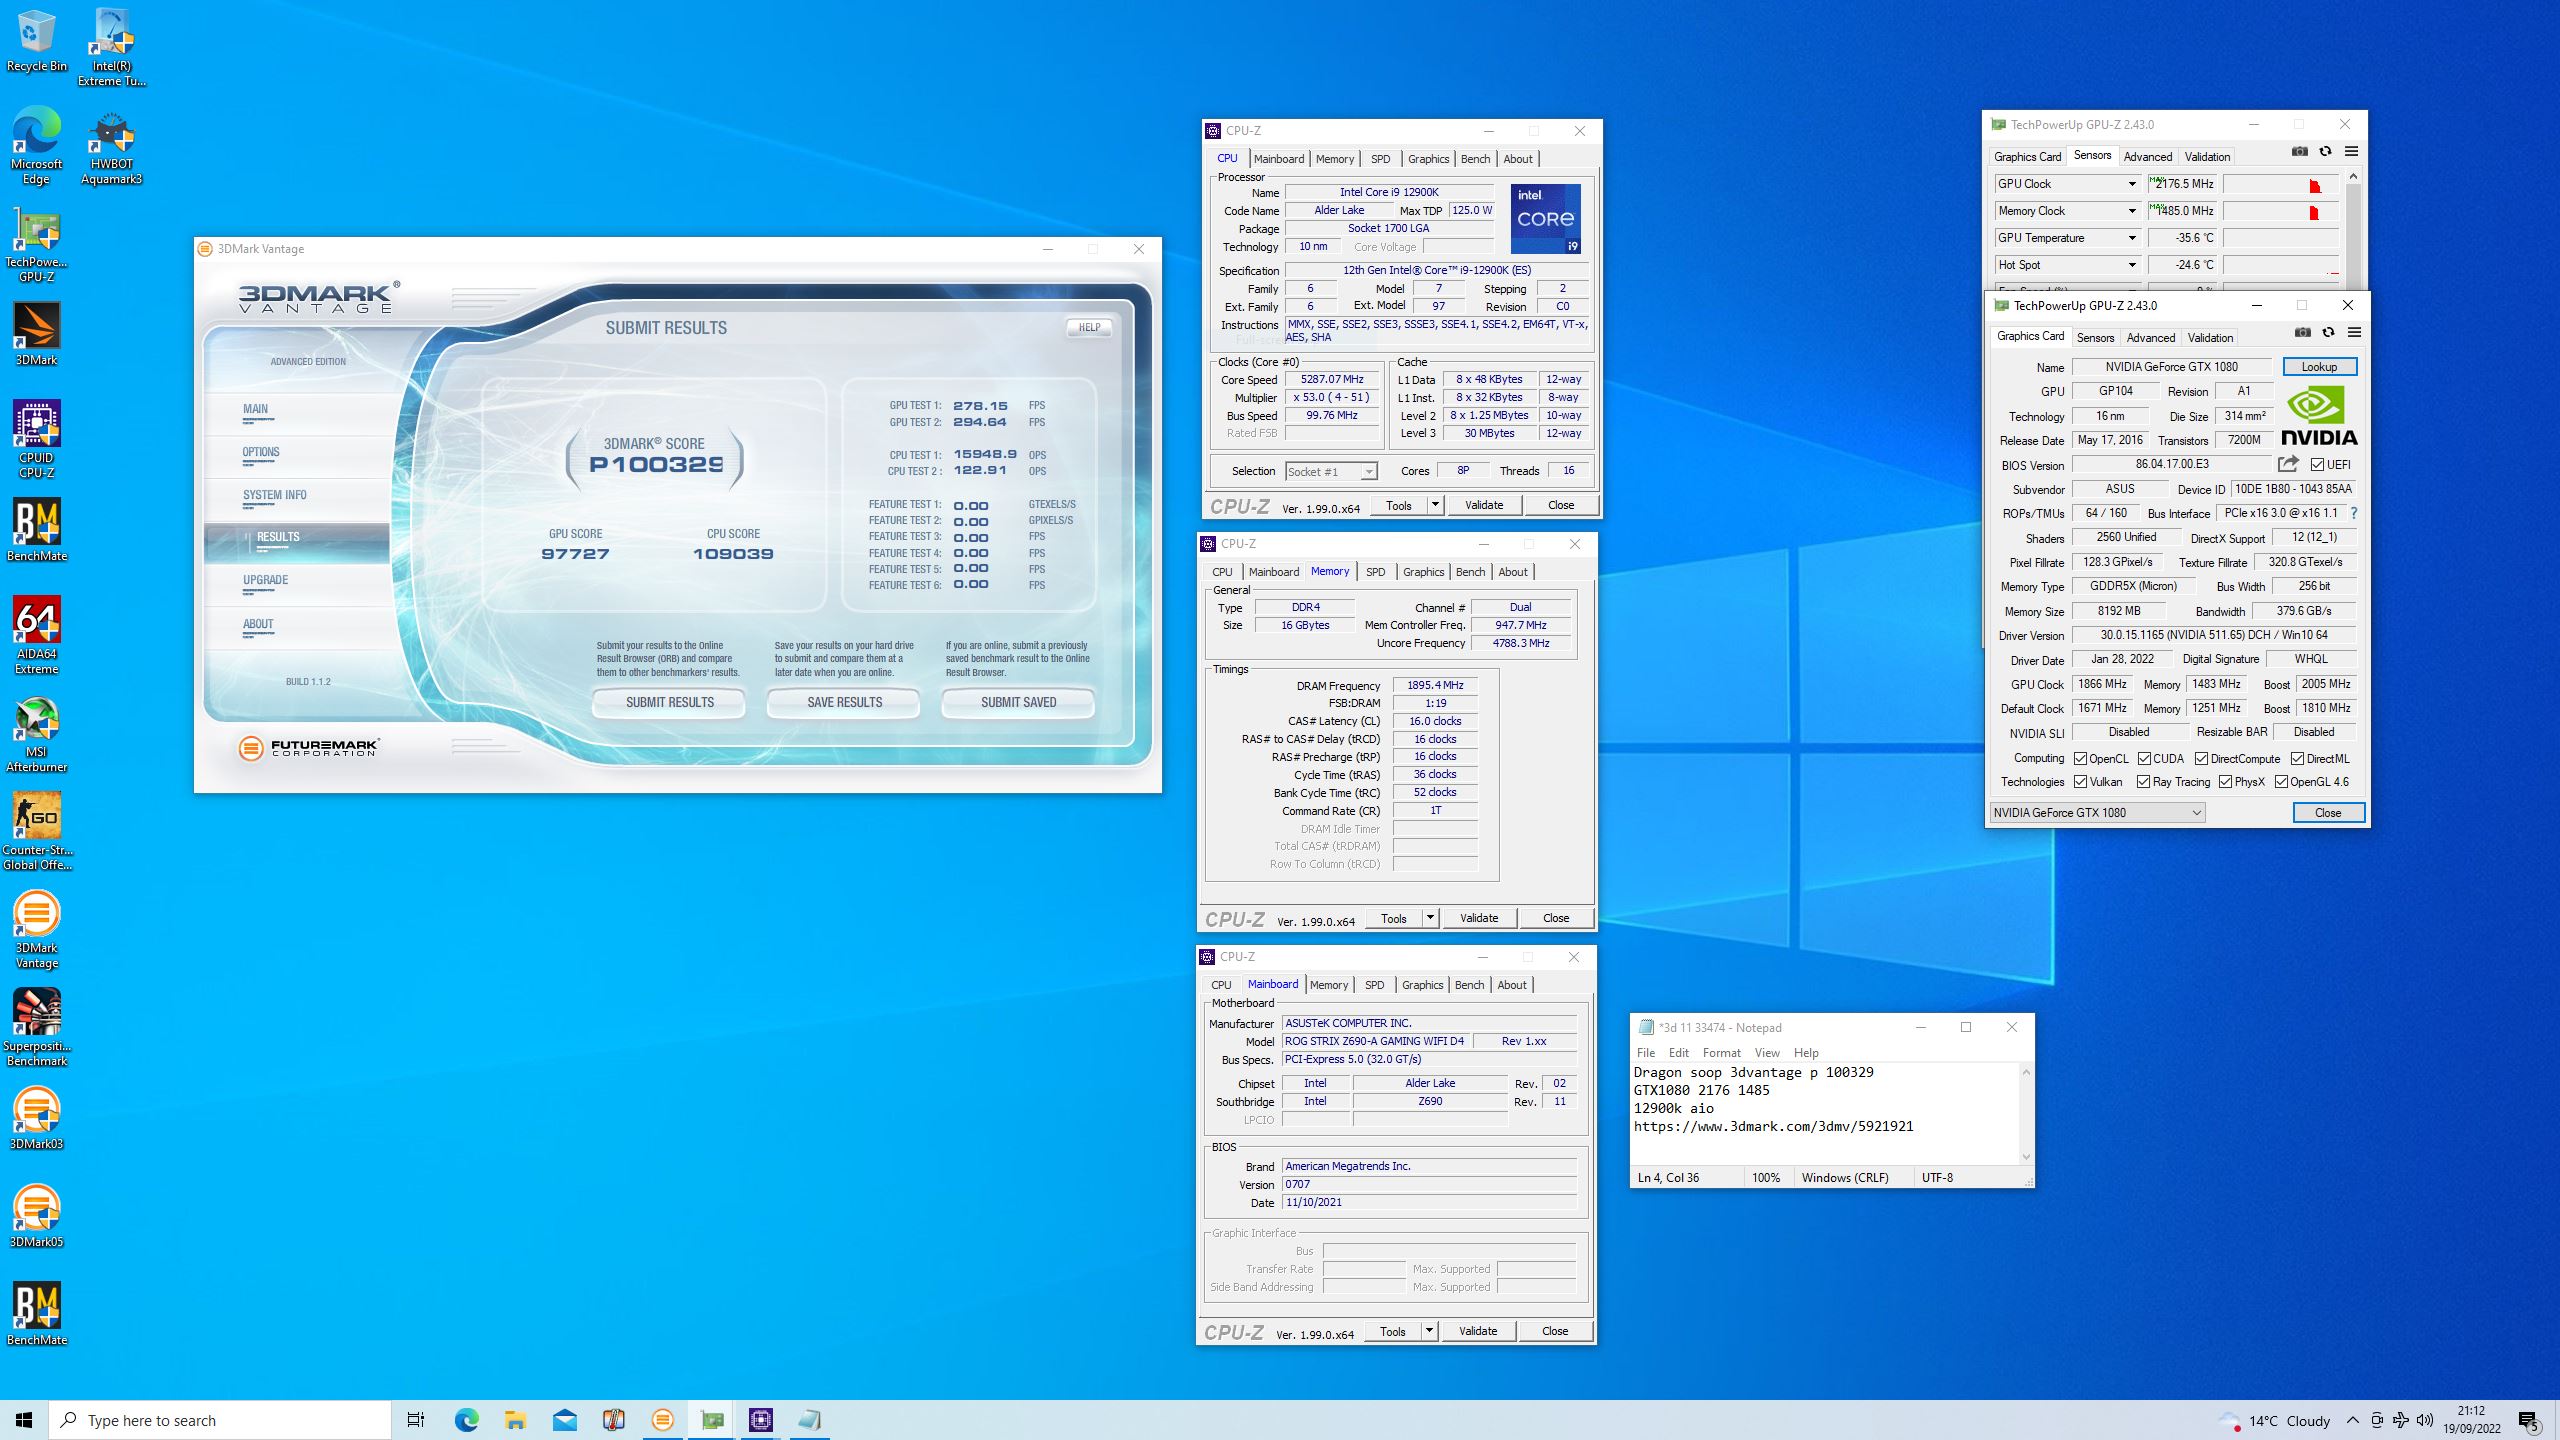Click the Notepad vertical scrollbar
The width and height of the screenshot is (2560, 1440).
pyautogui.click(x=2026, y=1114)
